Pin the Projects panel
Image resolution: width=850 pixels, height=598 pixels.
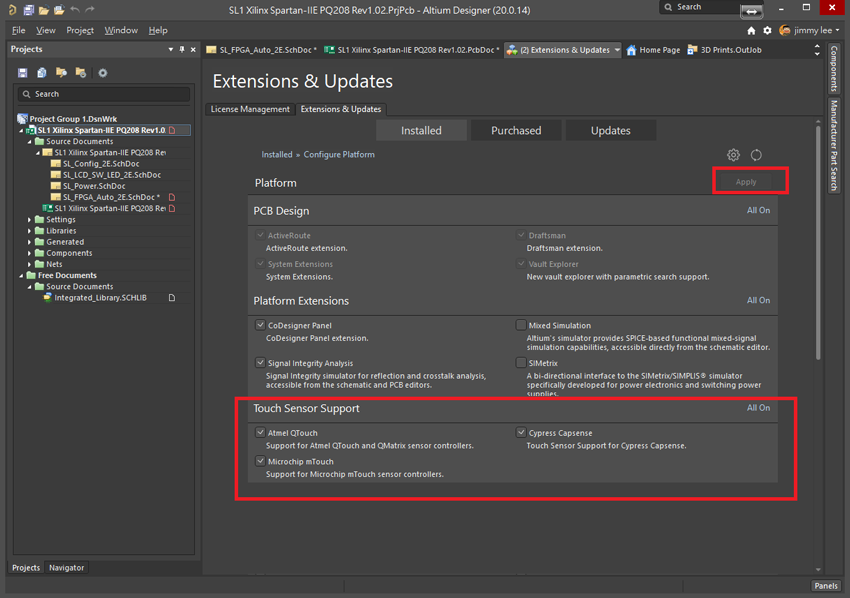tap(182, 49)
